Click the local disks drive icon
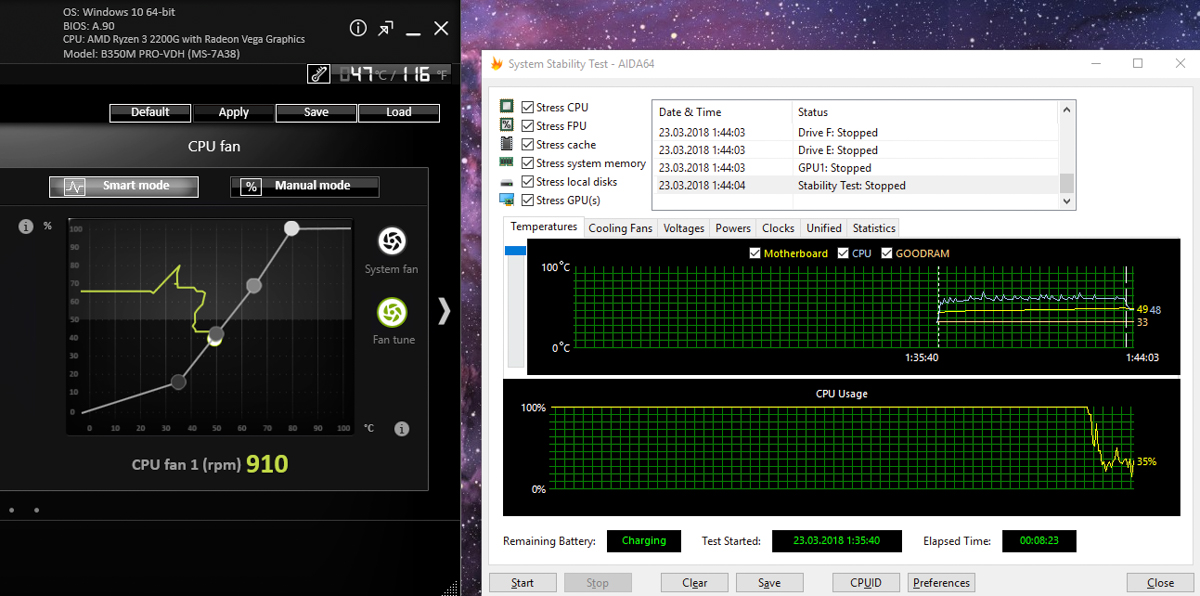The image size is (1200, 596). pyautogui.click(x=506, y=182)
